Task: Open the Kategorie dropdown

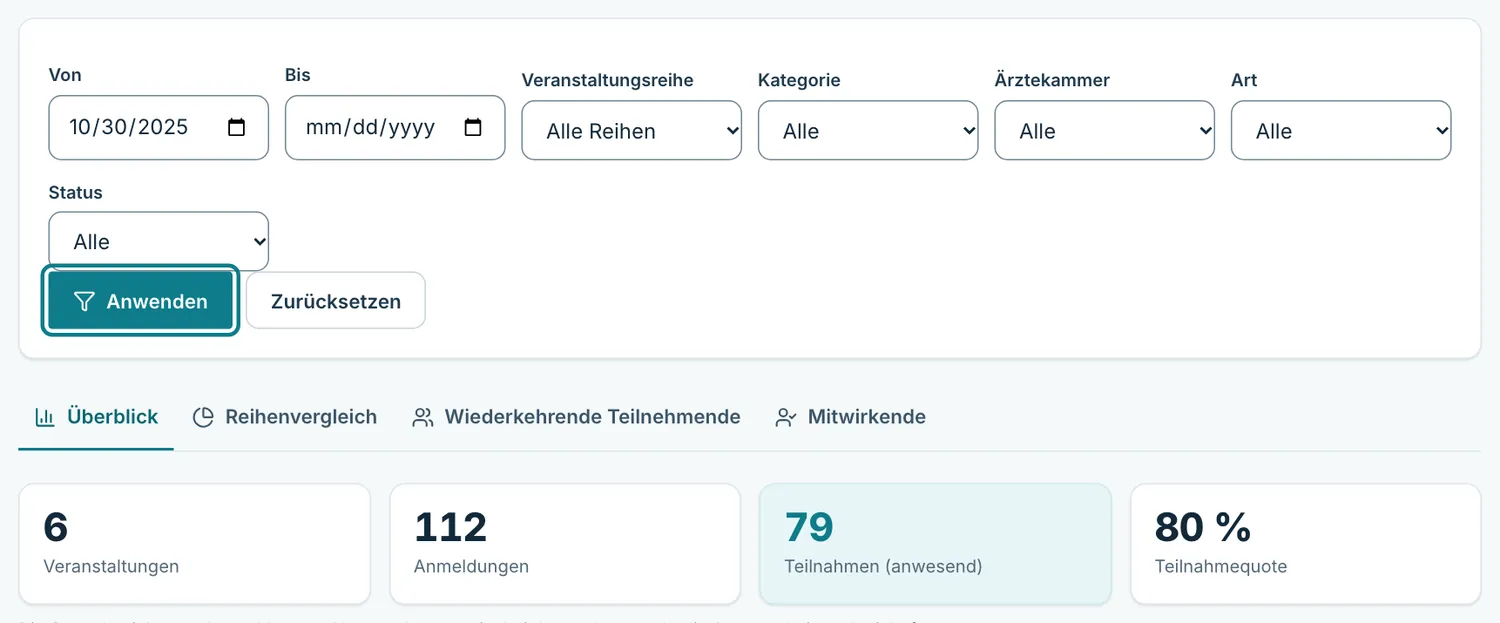Action: tap(868, 130)
